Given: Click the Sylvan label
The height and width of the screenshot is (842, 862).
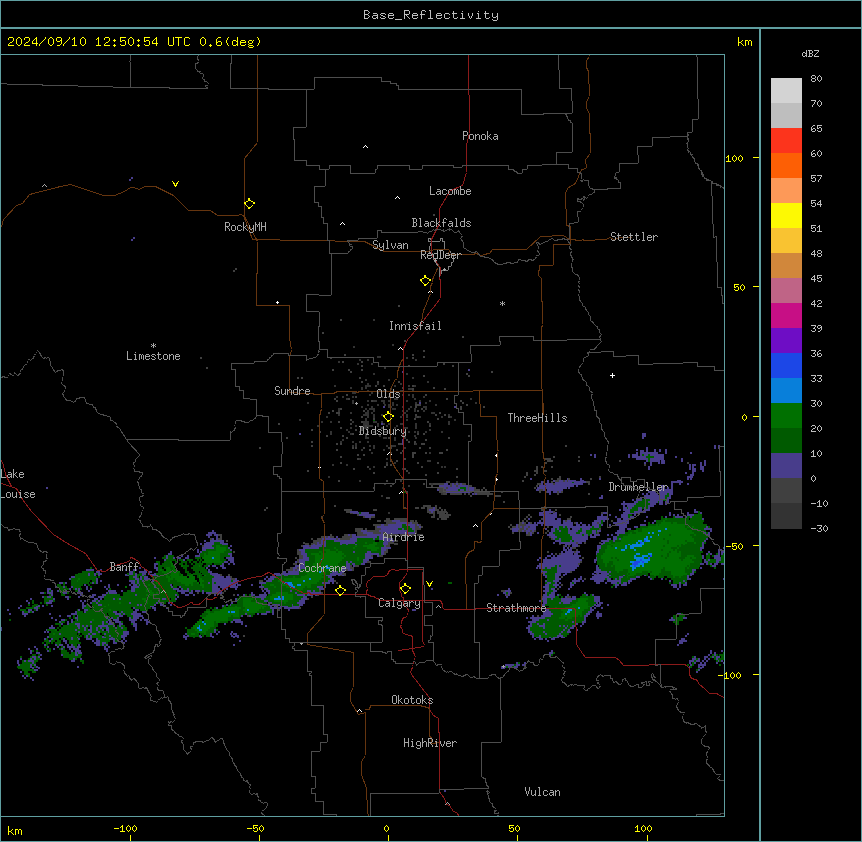Looking at the screenshot, I should point(390,245).
